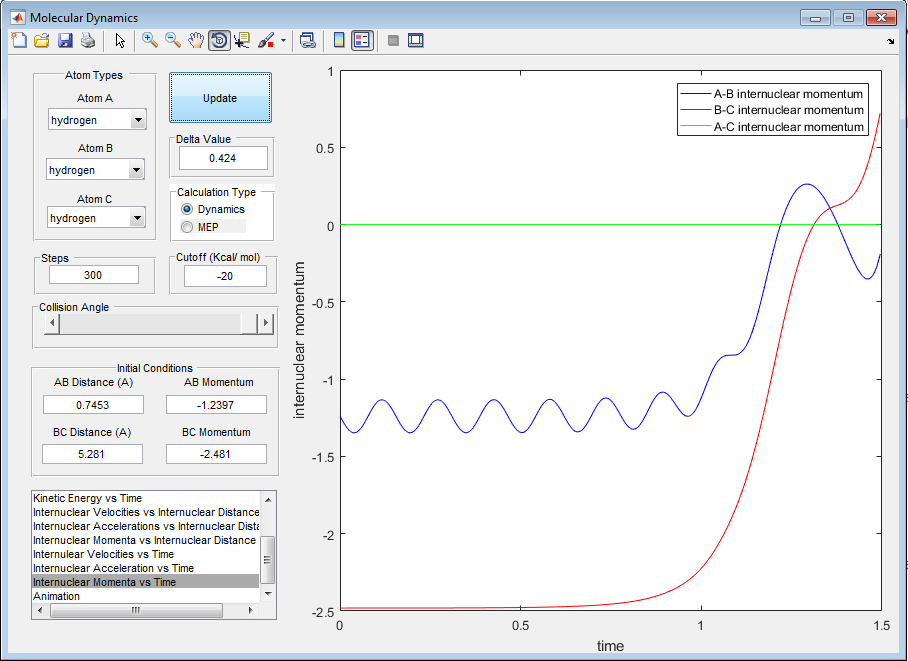Image resolution: width=908 pixels, height=661 pixels.
Task: Minimize the Molecular Dynamics window
Action: click(816, 18)
